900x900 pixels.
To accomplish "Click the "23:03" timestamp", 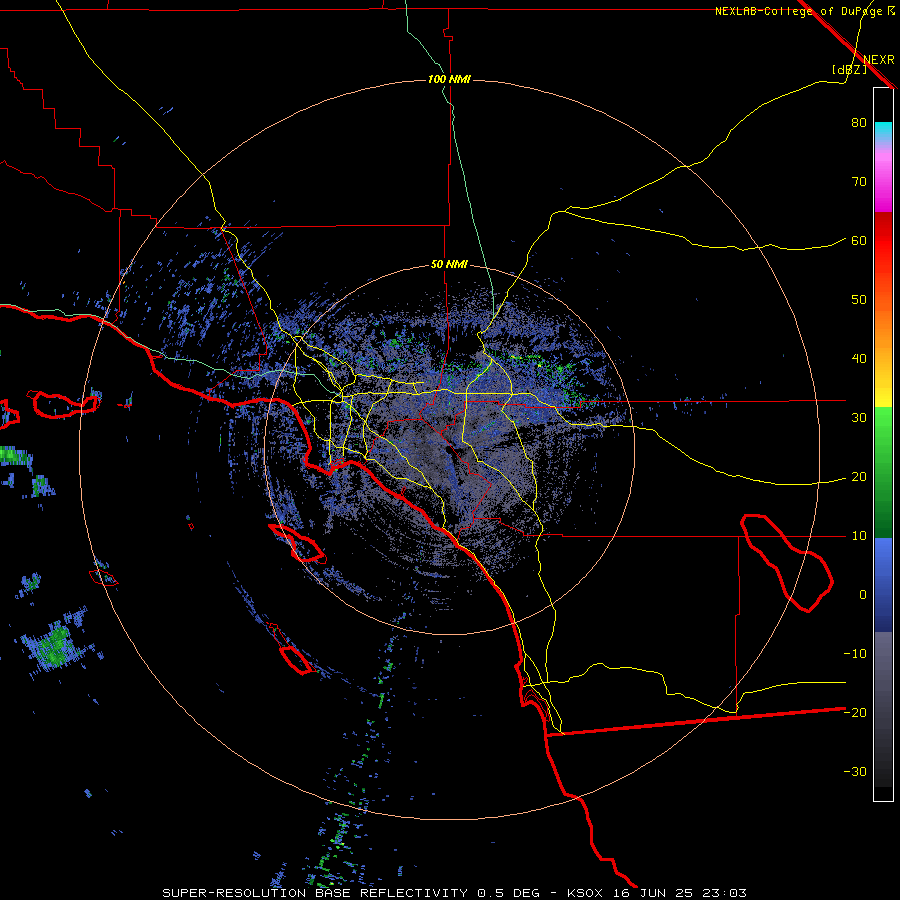I will 724,893.
